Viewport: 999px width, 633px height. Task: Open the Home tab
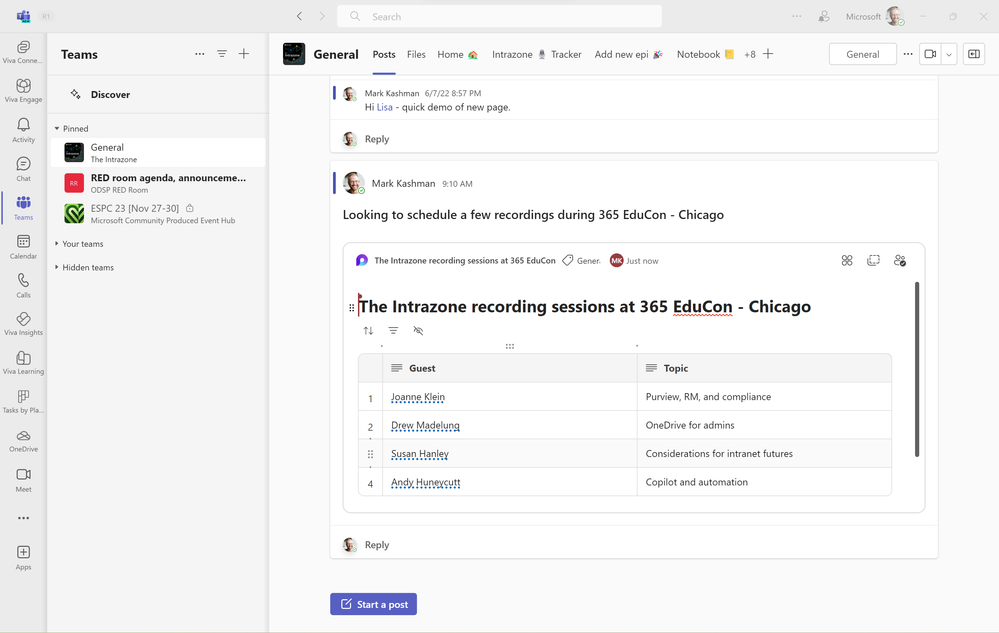click(457, 55)
